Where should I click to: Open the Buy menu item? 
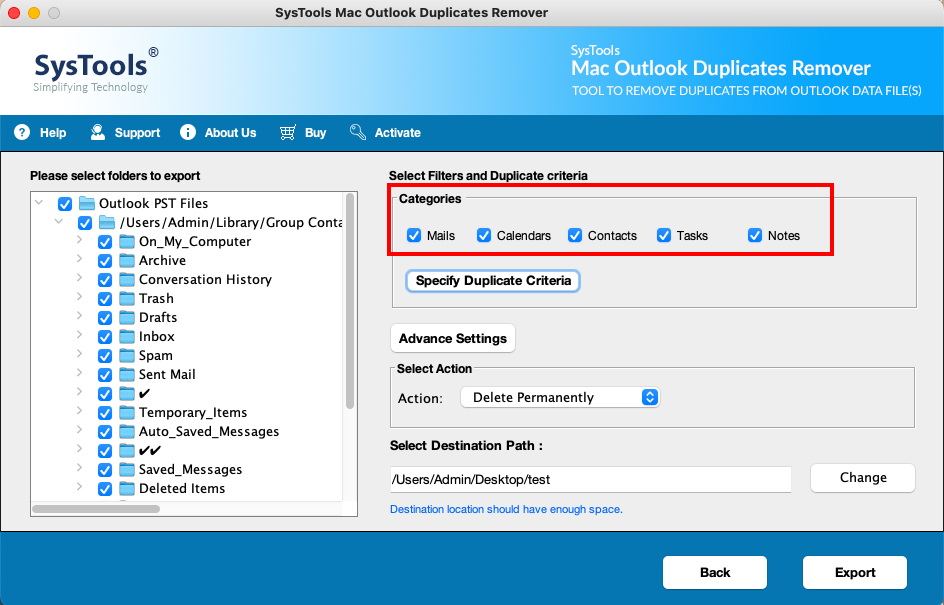click(x=303, y=132)
